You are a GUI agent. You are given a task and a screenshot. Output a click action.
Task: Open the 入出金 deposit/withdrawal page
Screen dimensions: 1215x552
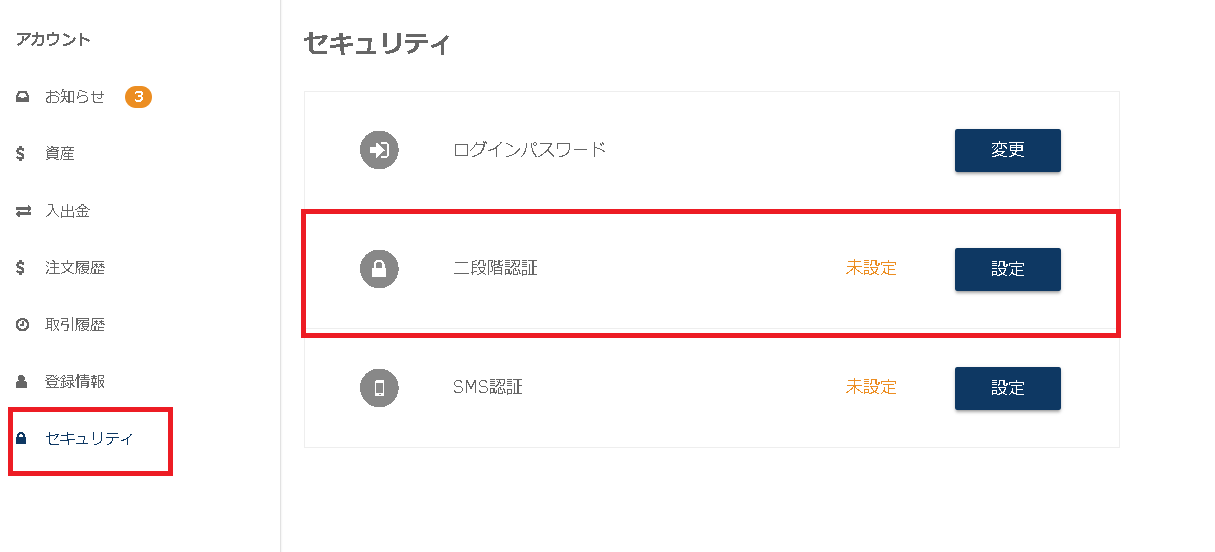coord(68,211)
